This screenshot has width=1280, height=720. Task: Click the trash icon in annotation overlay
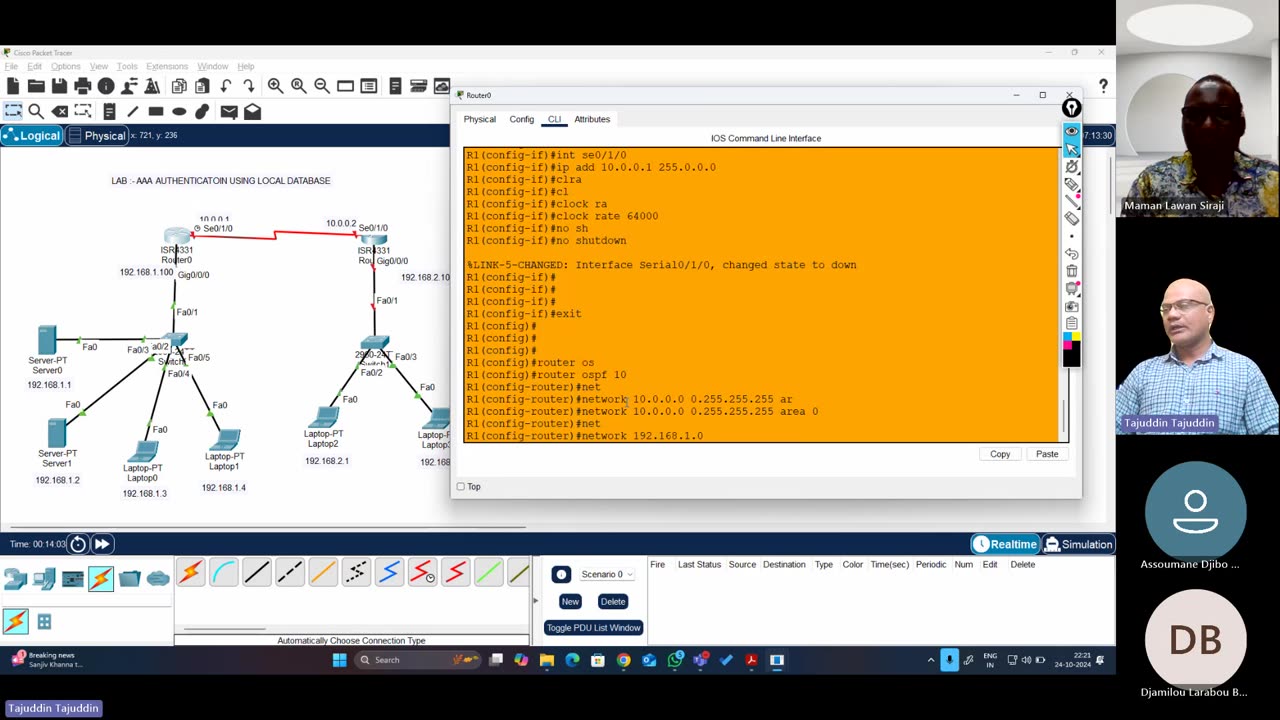click(1071, 271)
